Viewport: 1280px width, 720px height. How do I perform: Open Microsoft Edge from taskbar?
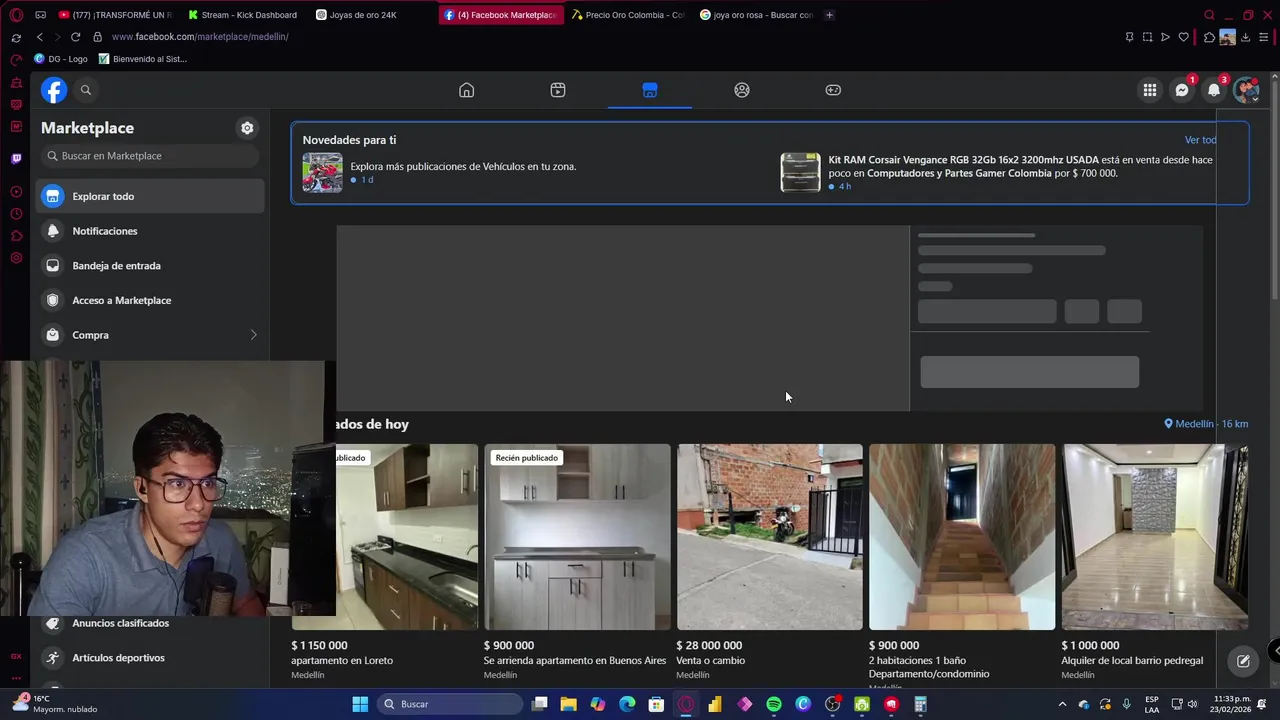click(627, 704)
